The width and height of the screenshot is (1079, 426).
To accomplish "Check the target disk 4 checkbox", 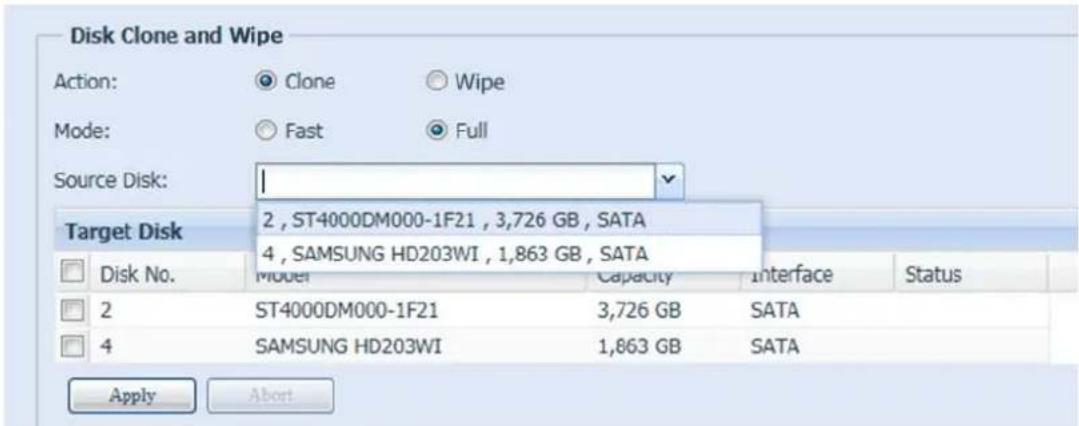I will [x=71, y=347].
